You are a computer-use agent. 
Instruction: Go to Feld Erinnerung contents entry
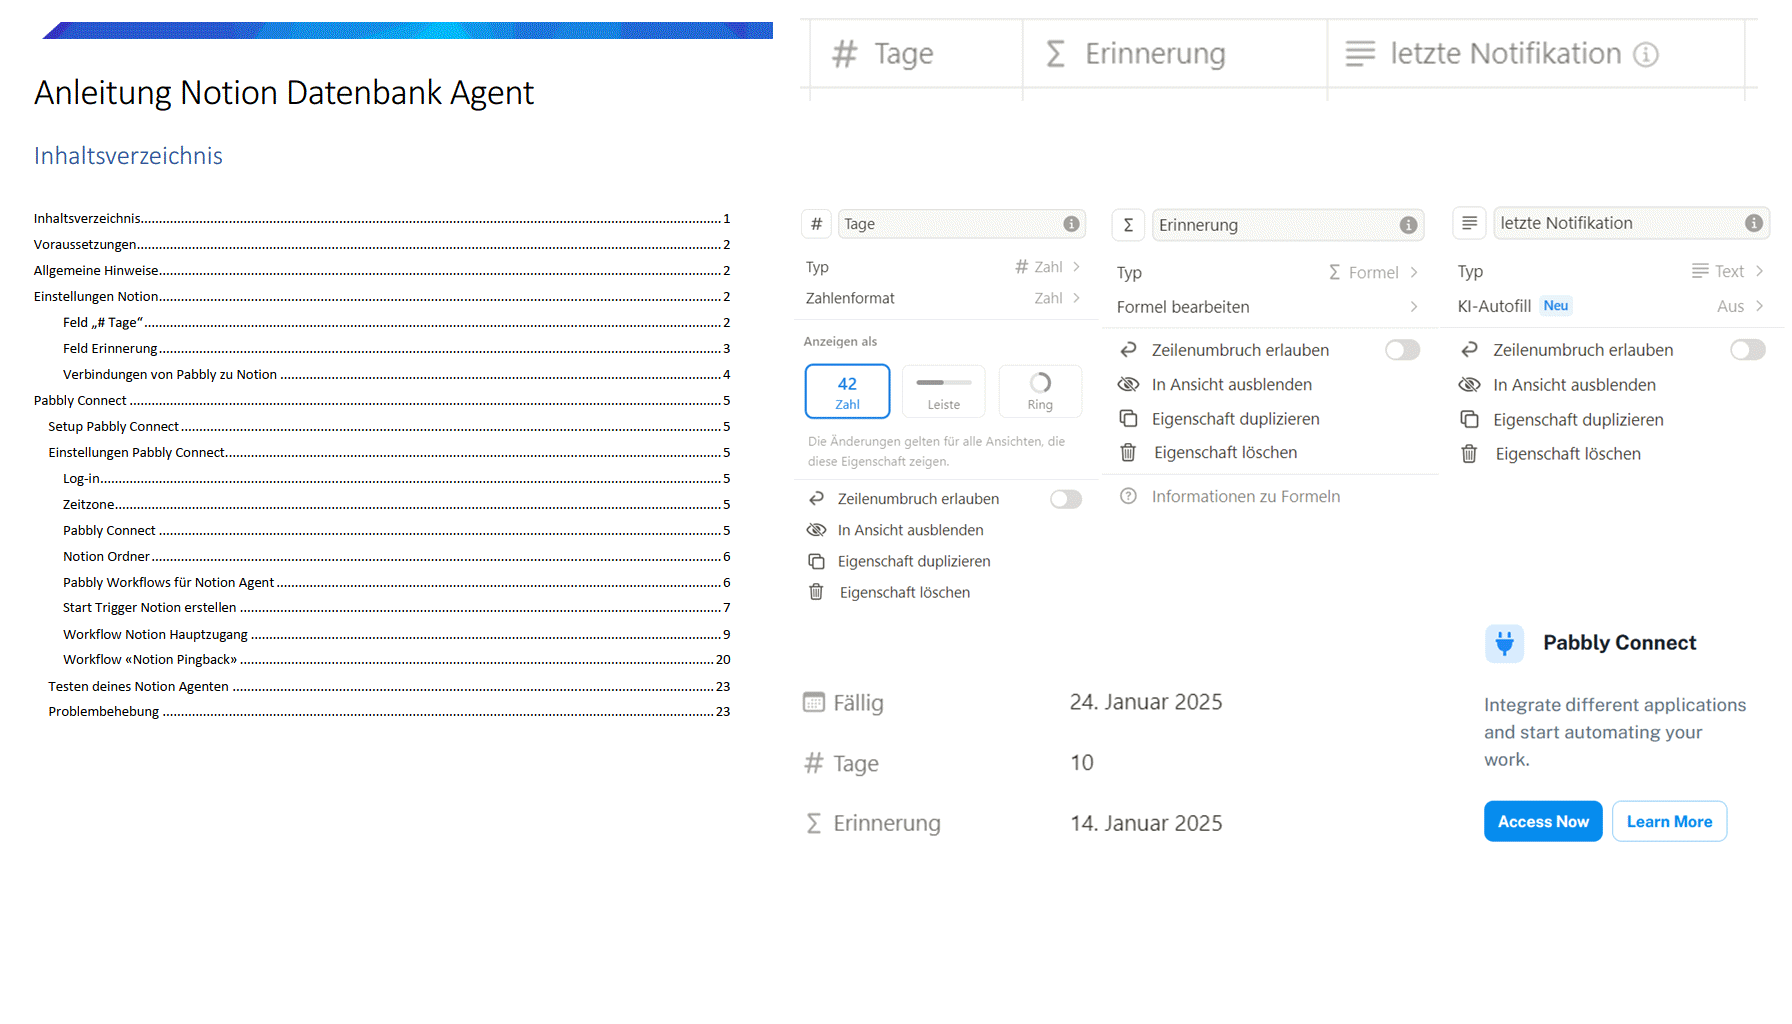pos(396,349)
